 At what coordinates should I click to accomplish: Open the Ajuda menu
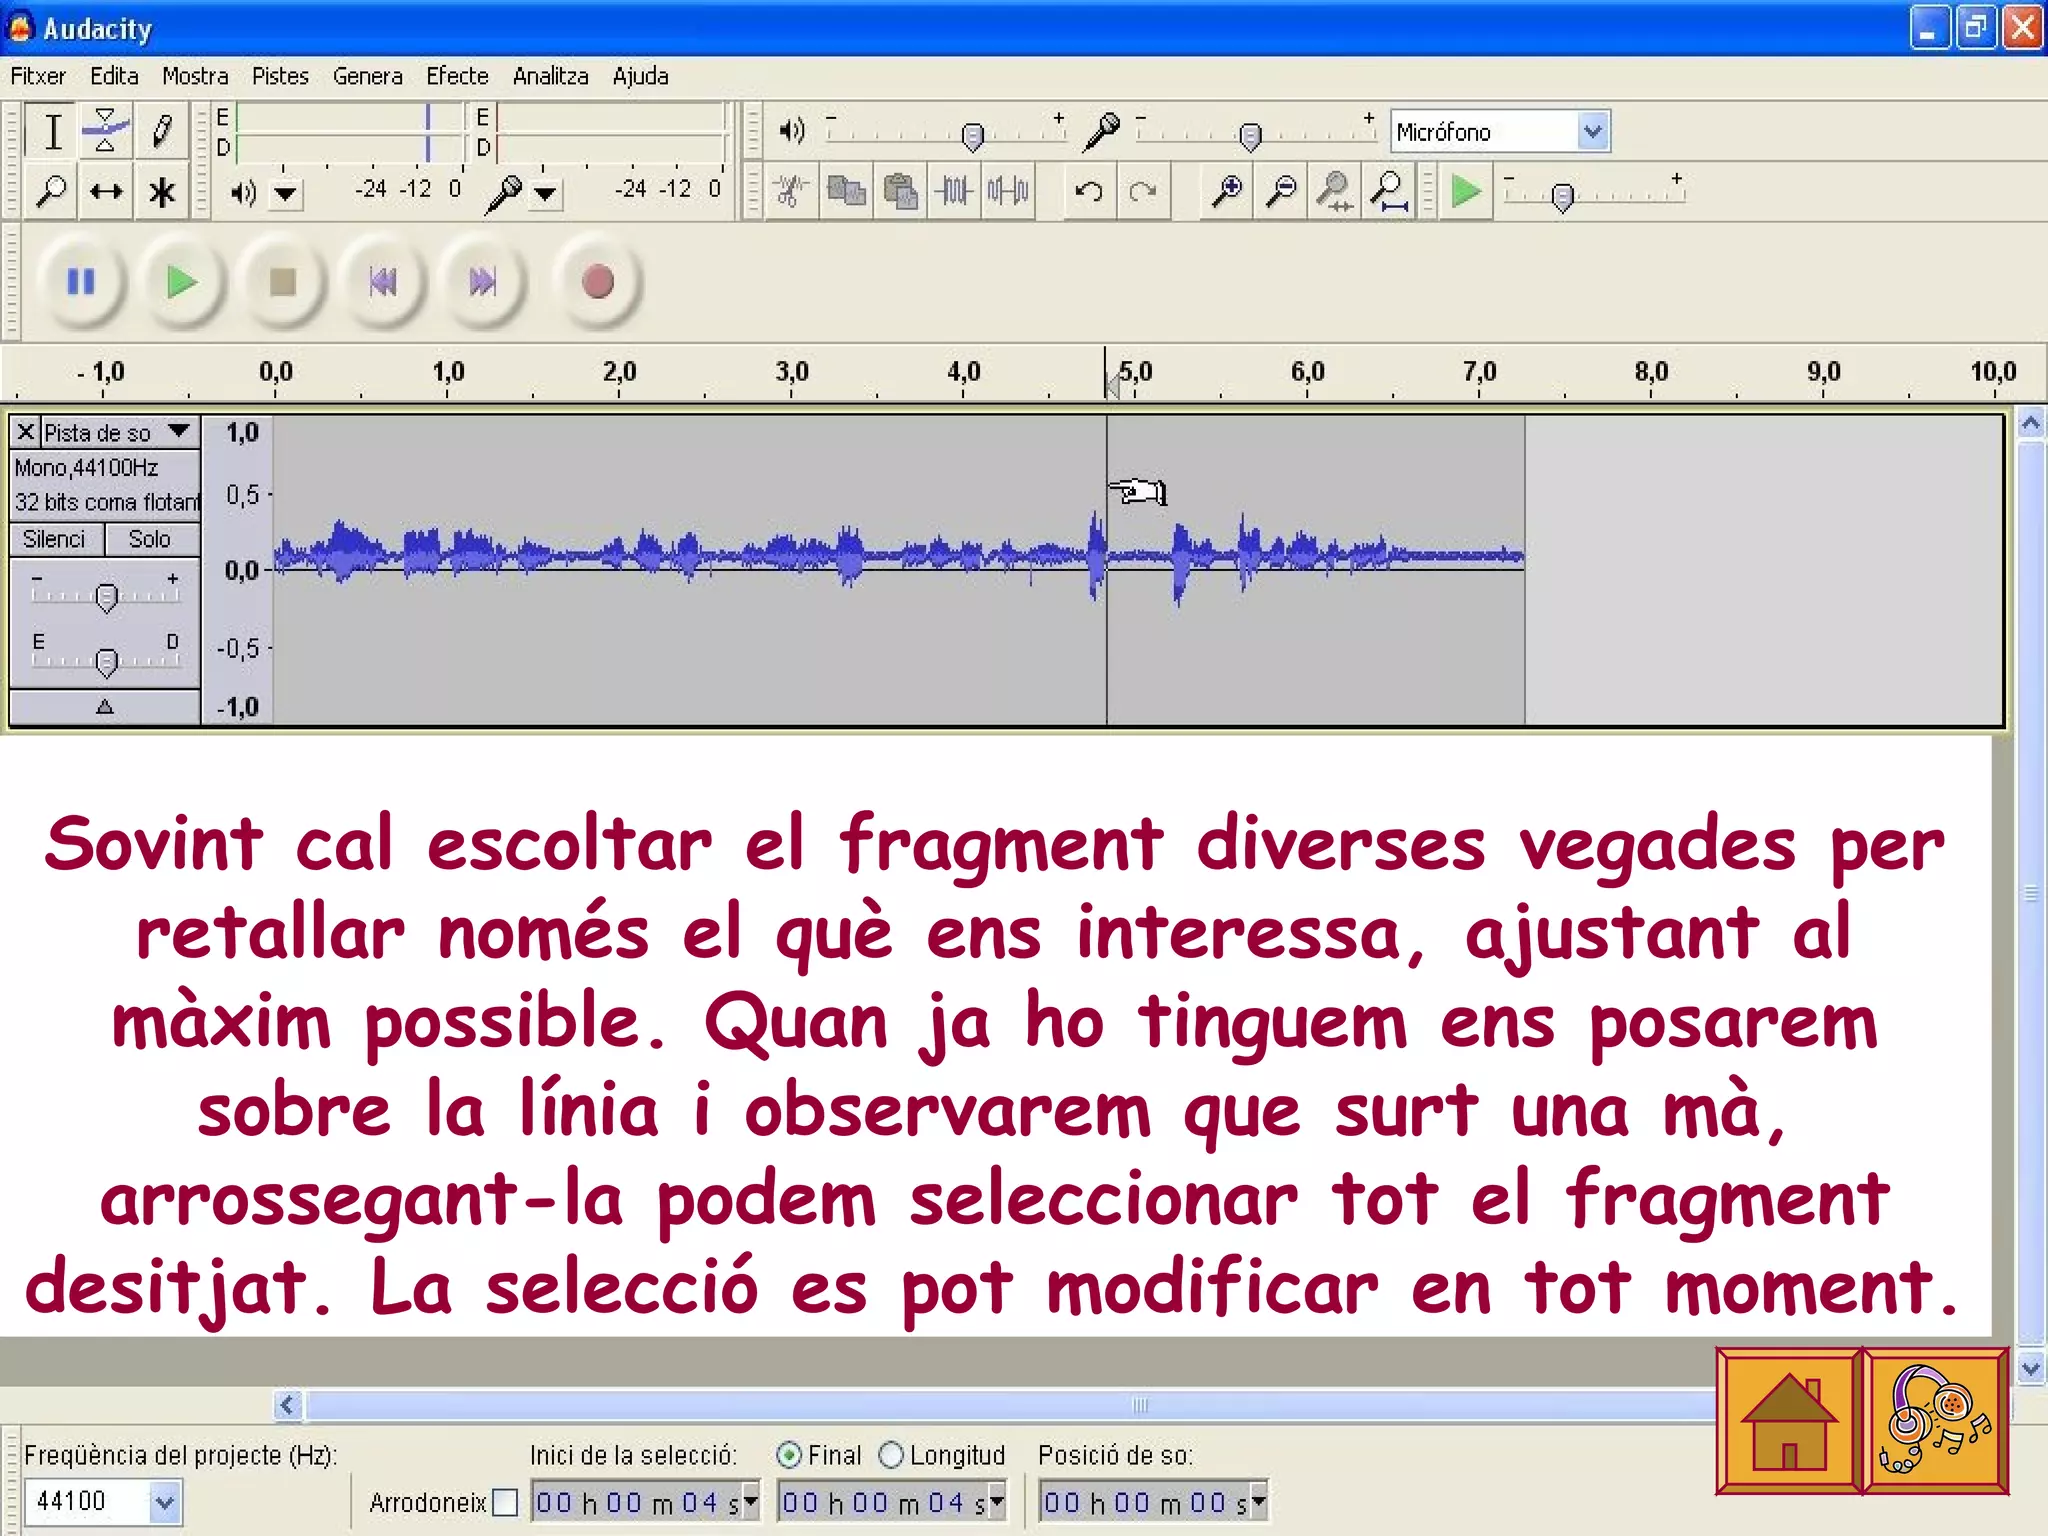640,76
